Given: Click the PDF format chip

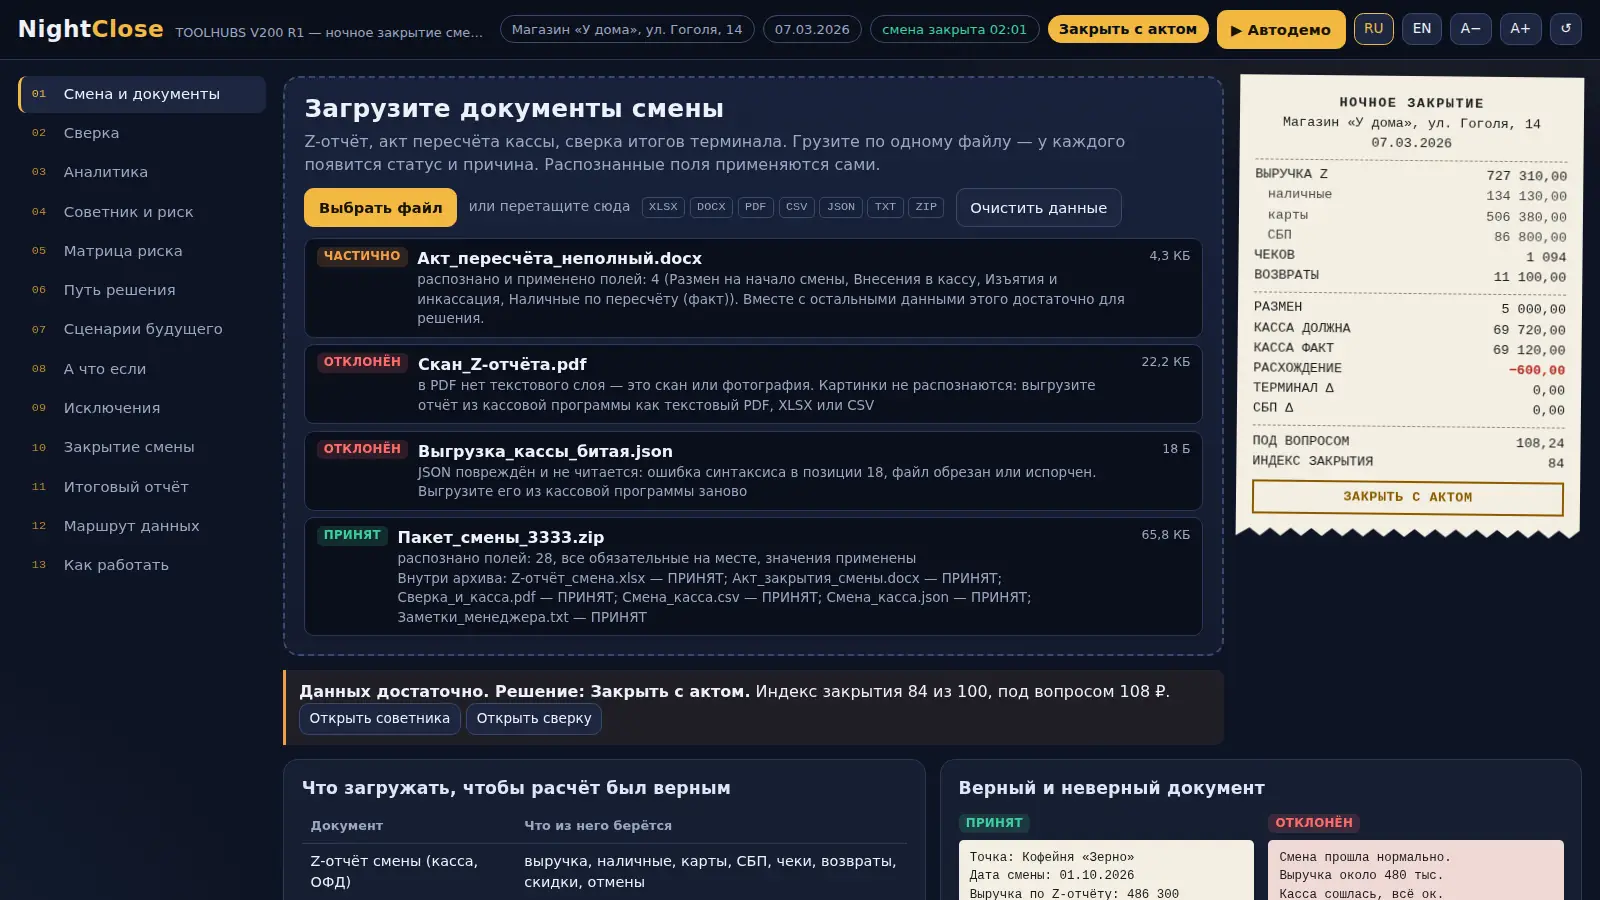Looking at the screenshot, I should point(756,207).
